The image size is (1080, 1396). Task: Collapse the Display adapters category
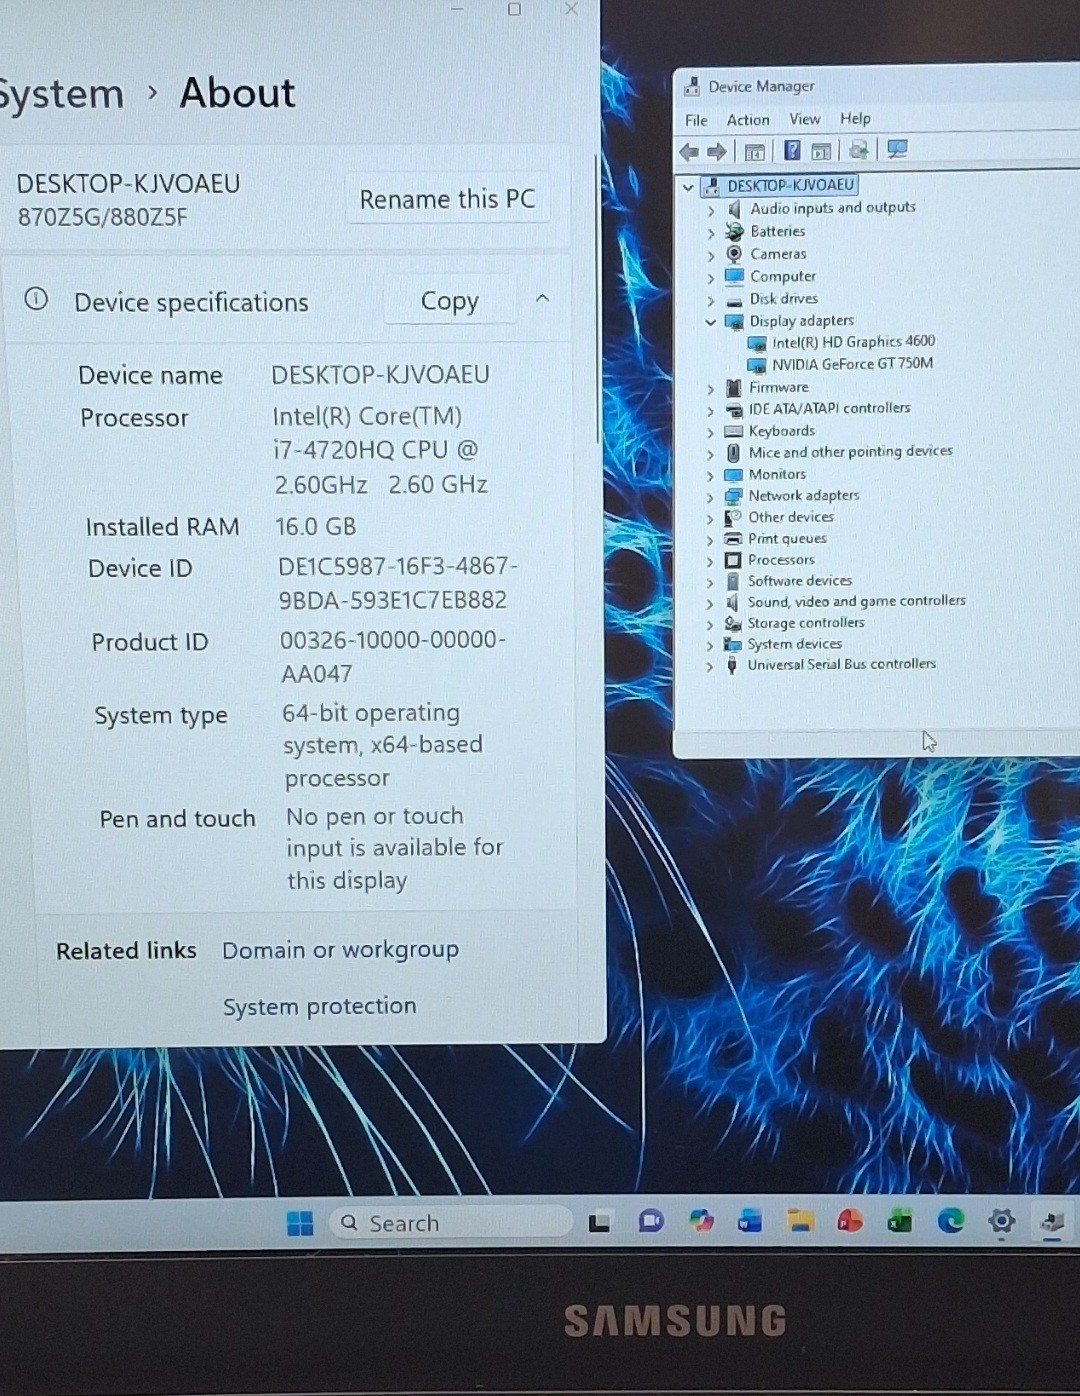(x=711, y=322)
